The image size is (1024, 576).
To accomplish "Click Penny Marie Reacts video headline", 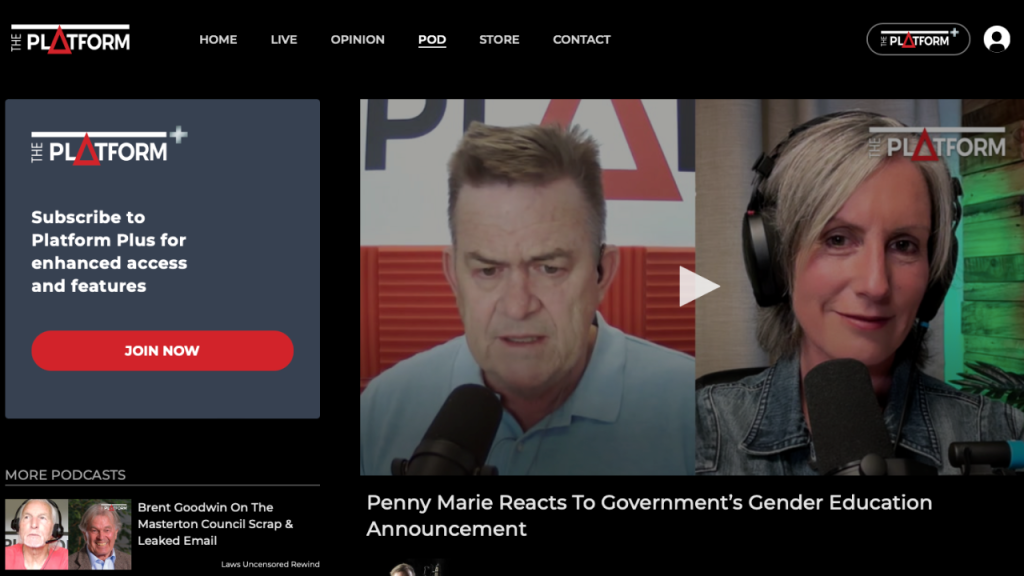I will pyautogui.click(x=649, y=515).
